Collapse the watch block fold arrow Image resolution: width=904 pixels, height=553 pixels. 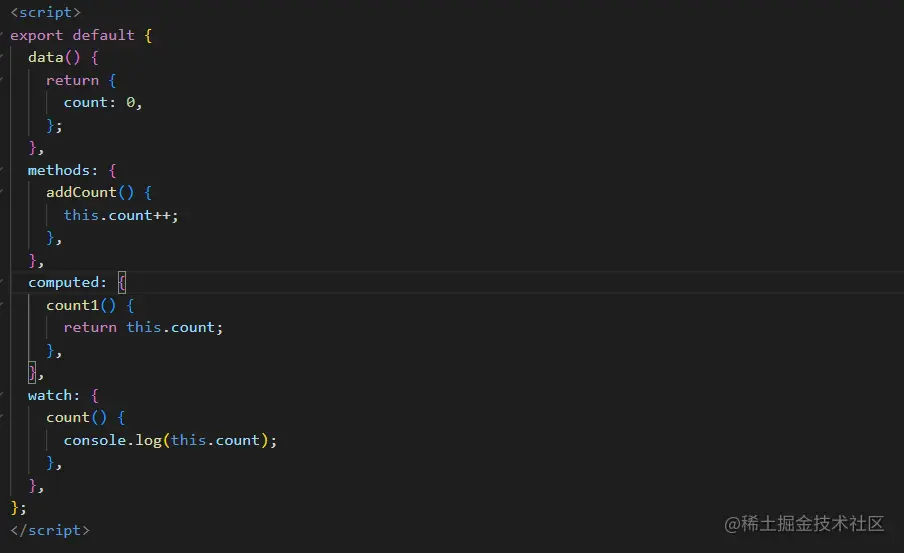tap(2, 395)
